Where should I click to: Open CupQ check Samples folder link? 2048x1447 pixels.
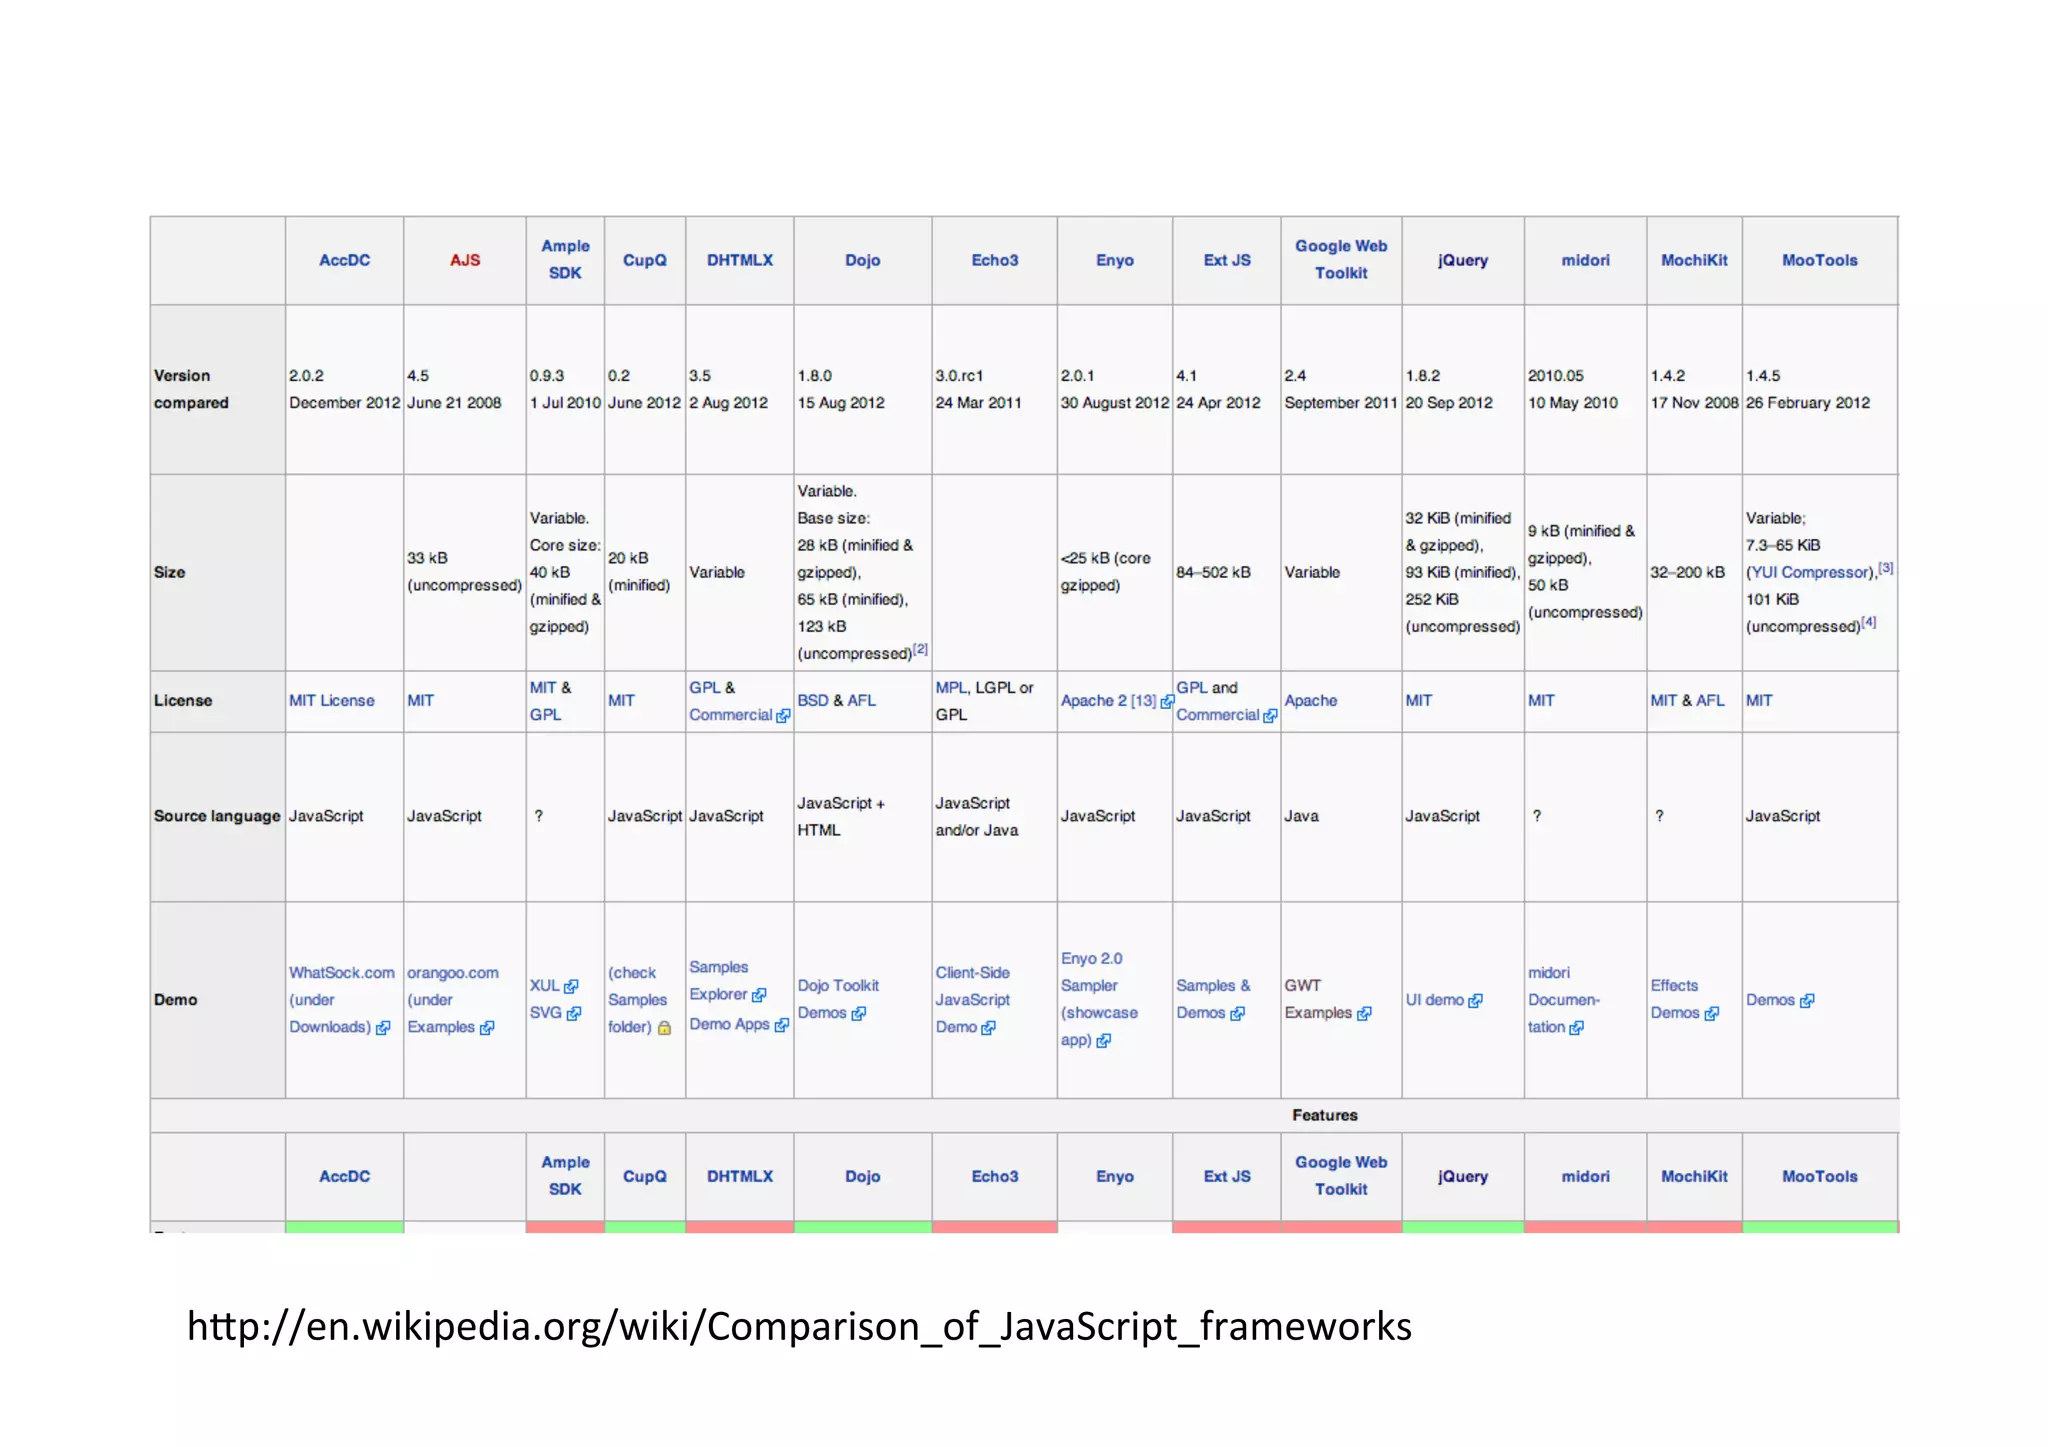[x=638, y=999]
